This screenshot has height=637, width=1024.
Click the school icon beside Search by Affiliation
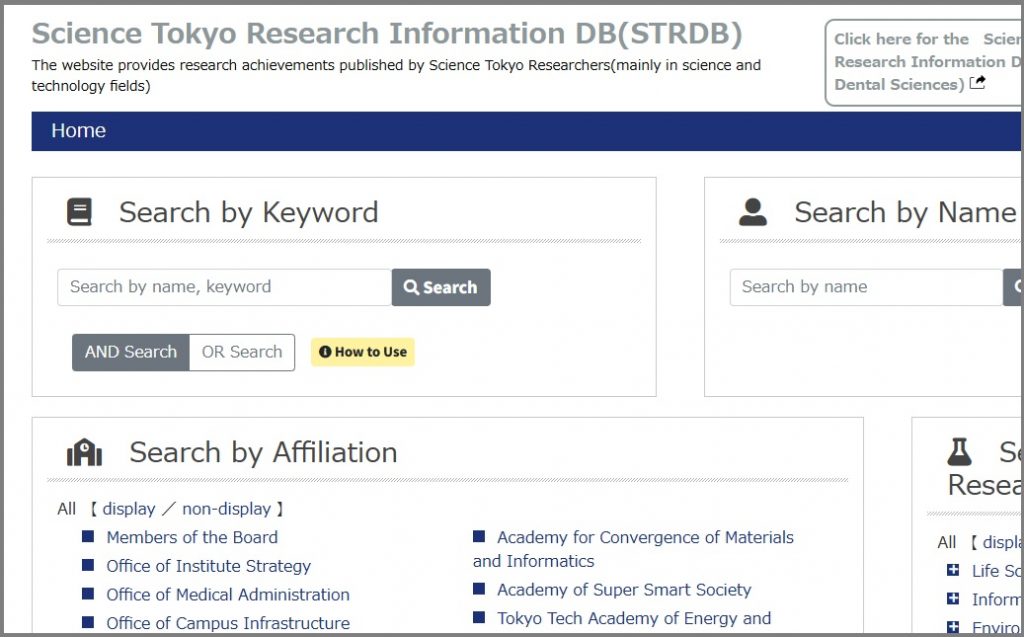(85, 453)
